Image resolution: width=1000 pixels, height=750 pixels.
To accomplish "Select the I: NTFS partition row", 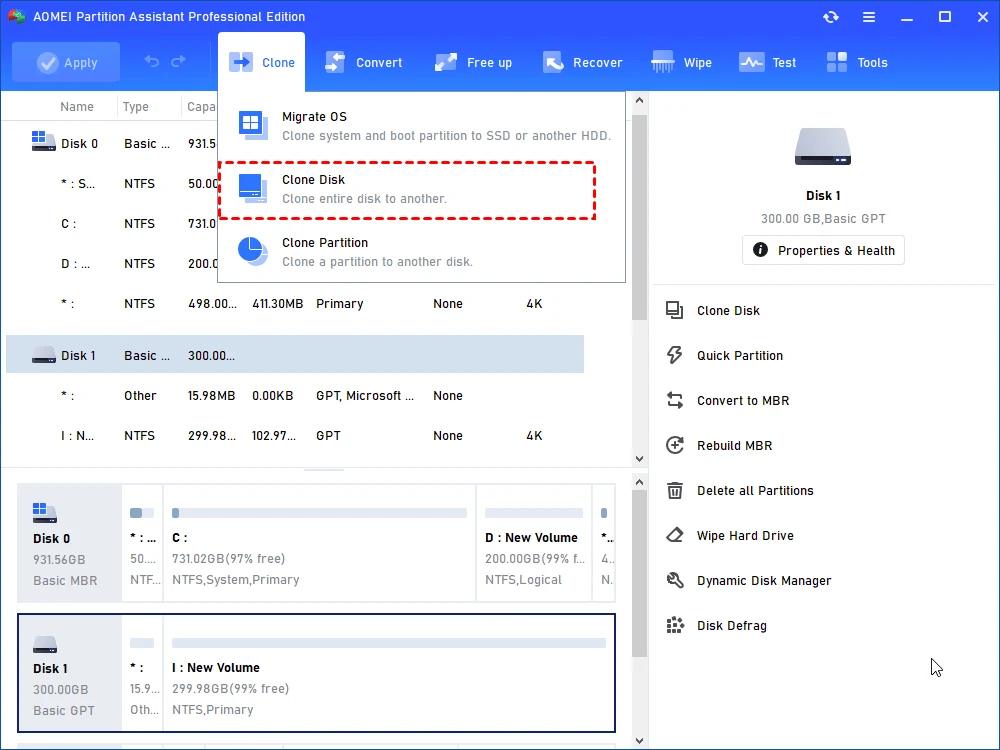I will pos(295,436).
